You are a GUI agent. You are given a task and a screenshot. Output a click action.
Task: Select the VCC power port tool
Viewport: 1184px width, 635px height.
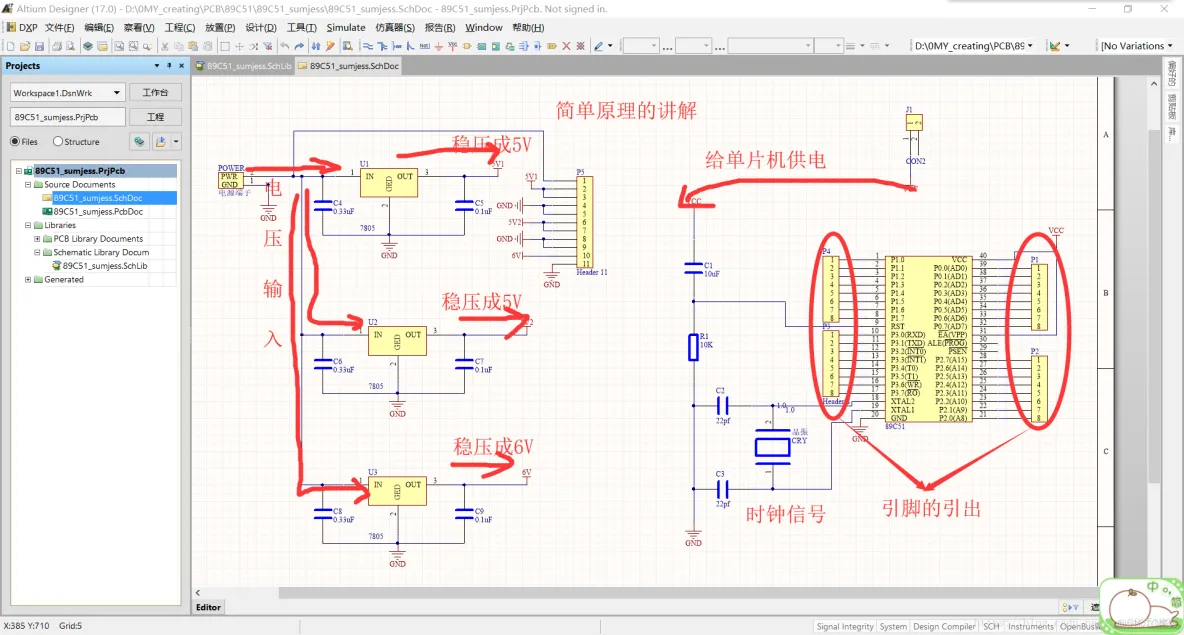[452, 46]
